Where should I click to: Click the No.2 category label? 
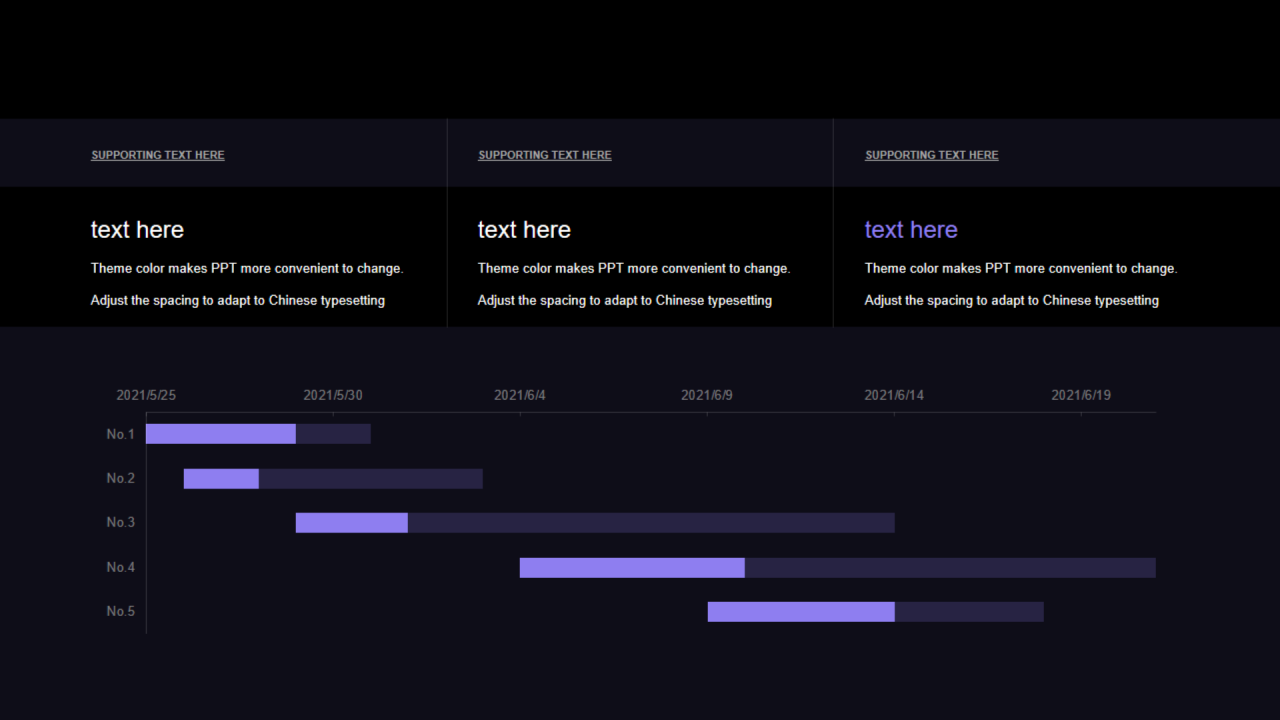[120, 478]
